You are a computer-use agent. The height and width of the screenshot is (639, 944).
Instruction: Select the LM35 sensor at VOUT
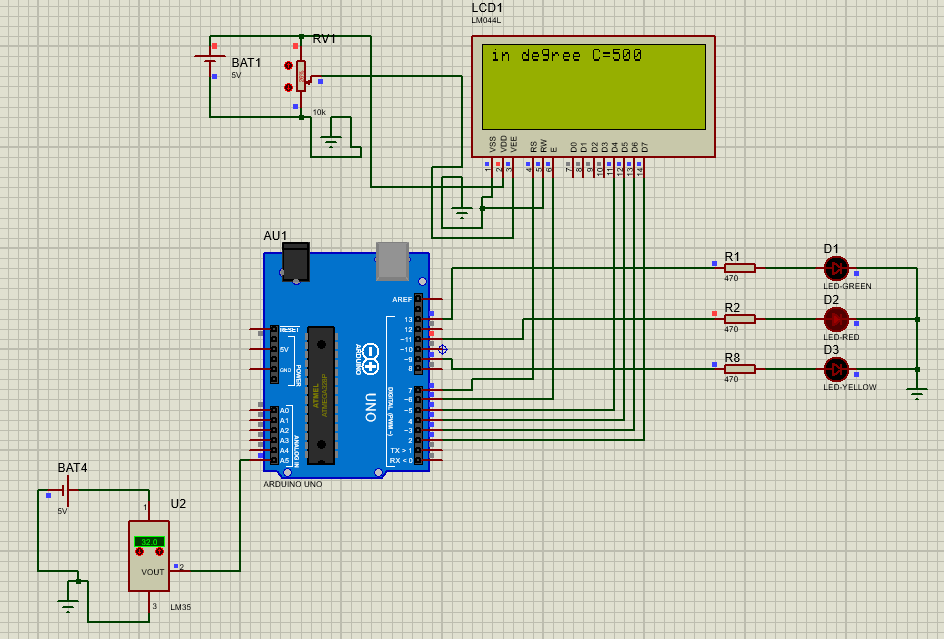tap(149, 556)
